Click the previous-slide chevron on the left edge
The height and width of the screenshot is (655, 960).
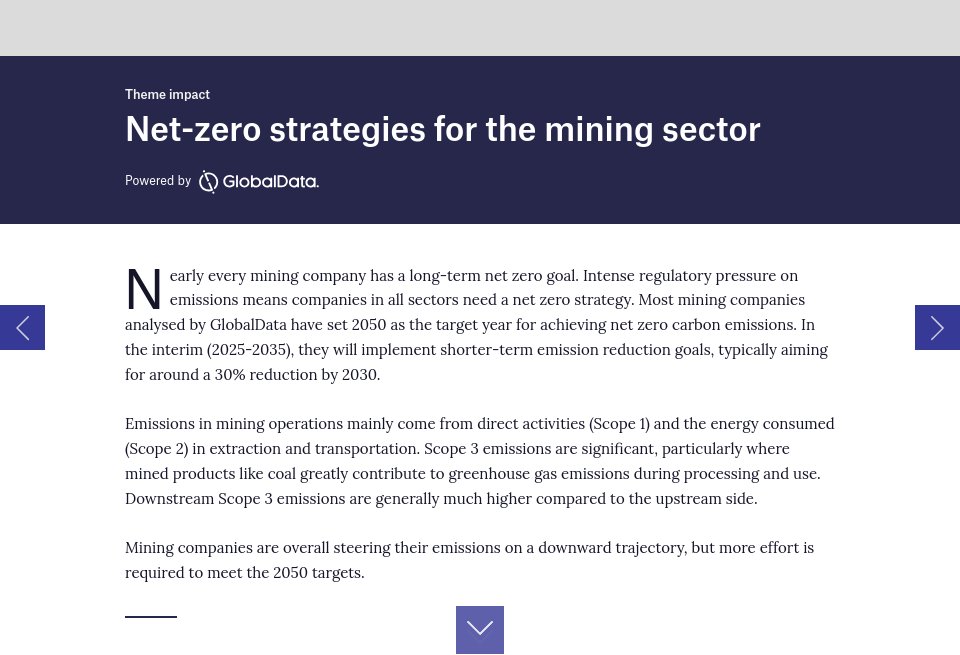pos(22,327)
